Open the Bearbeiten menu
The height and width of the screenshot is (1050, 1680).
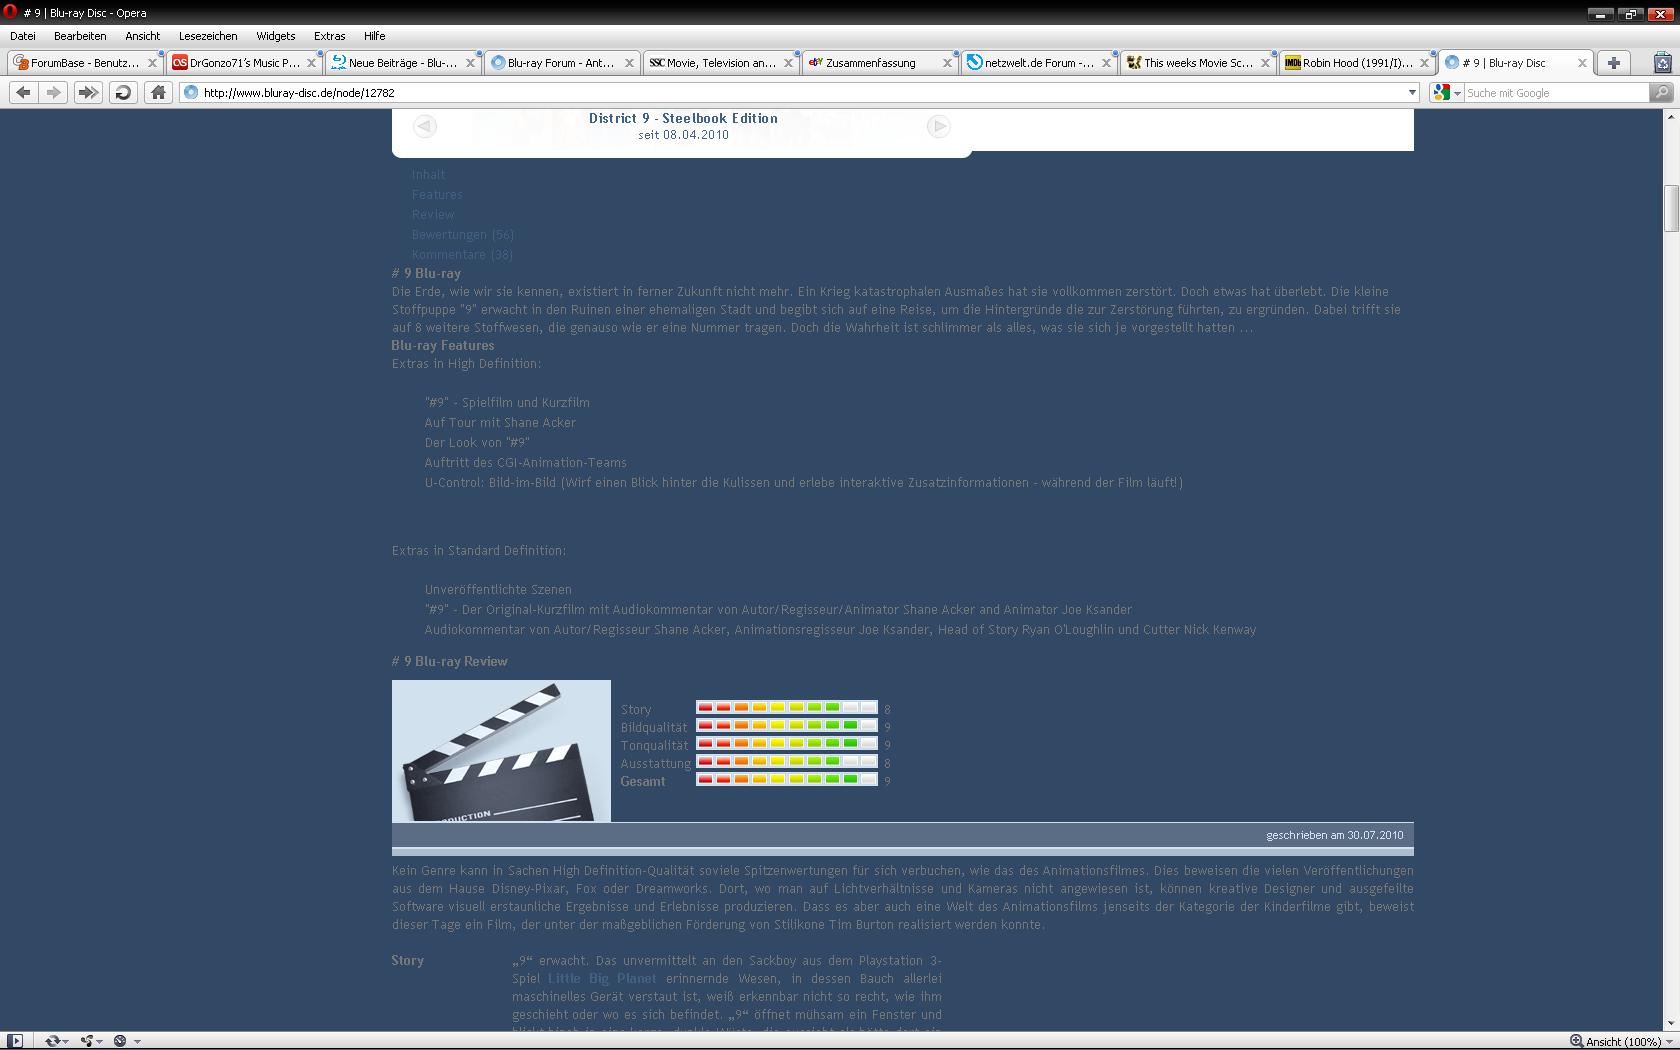pos(80,36)
